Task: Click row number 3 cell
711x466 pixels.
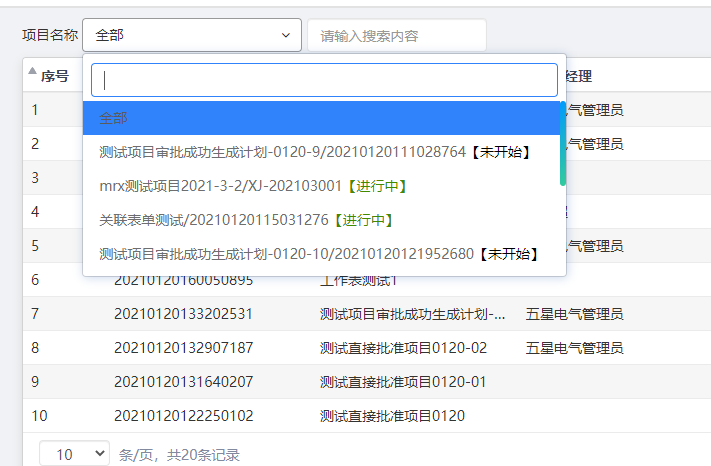Action: coord(35,178)
